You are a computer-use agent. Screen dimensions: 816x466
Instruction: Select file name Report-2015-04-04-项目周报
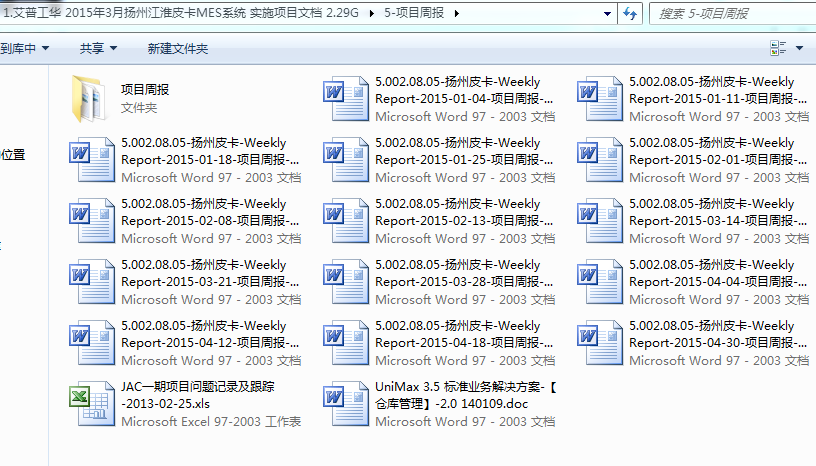(718, 273)
